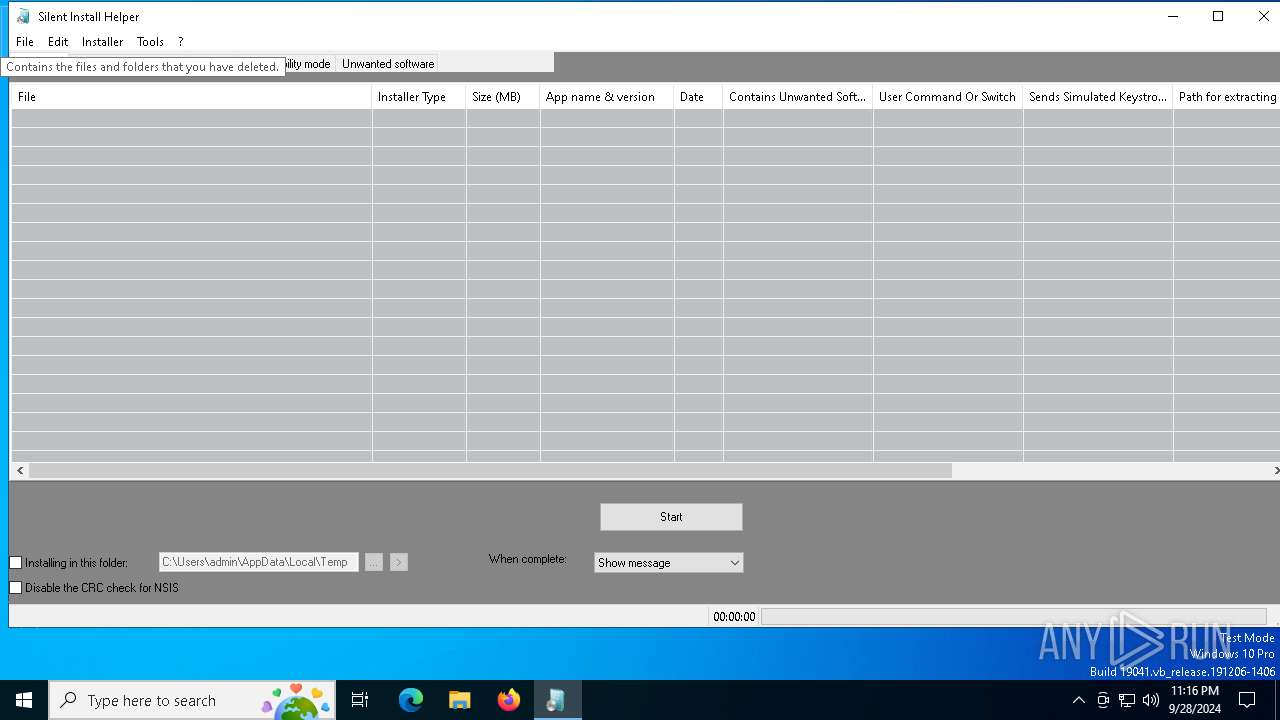Screen dimensions: 1280x720
Task: Launch Firefox from the taskbar
Action: (508, 700)
